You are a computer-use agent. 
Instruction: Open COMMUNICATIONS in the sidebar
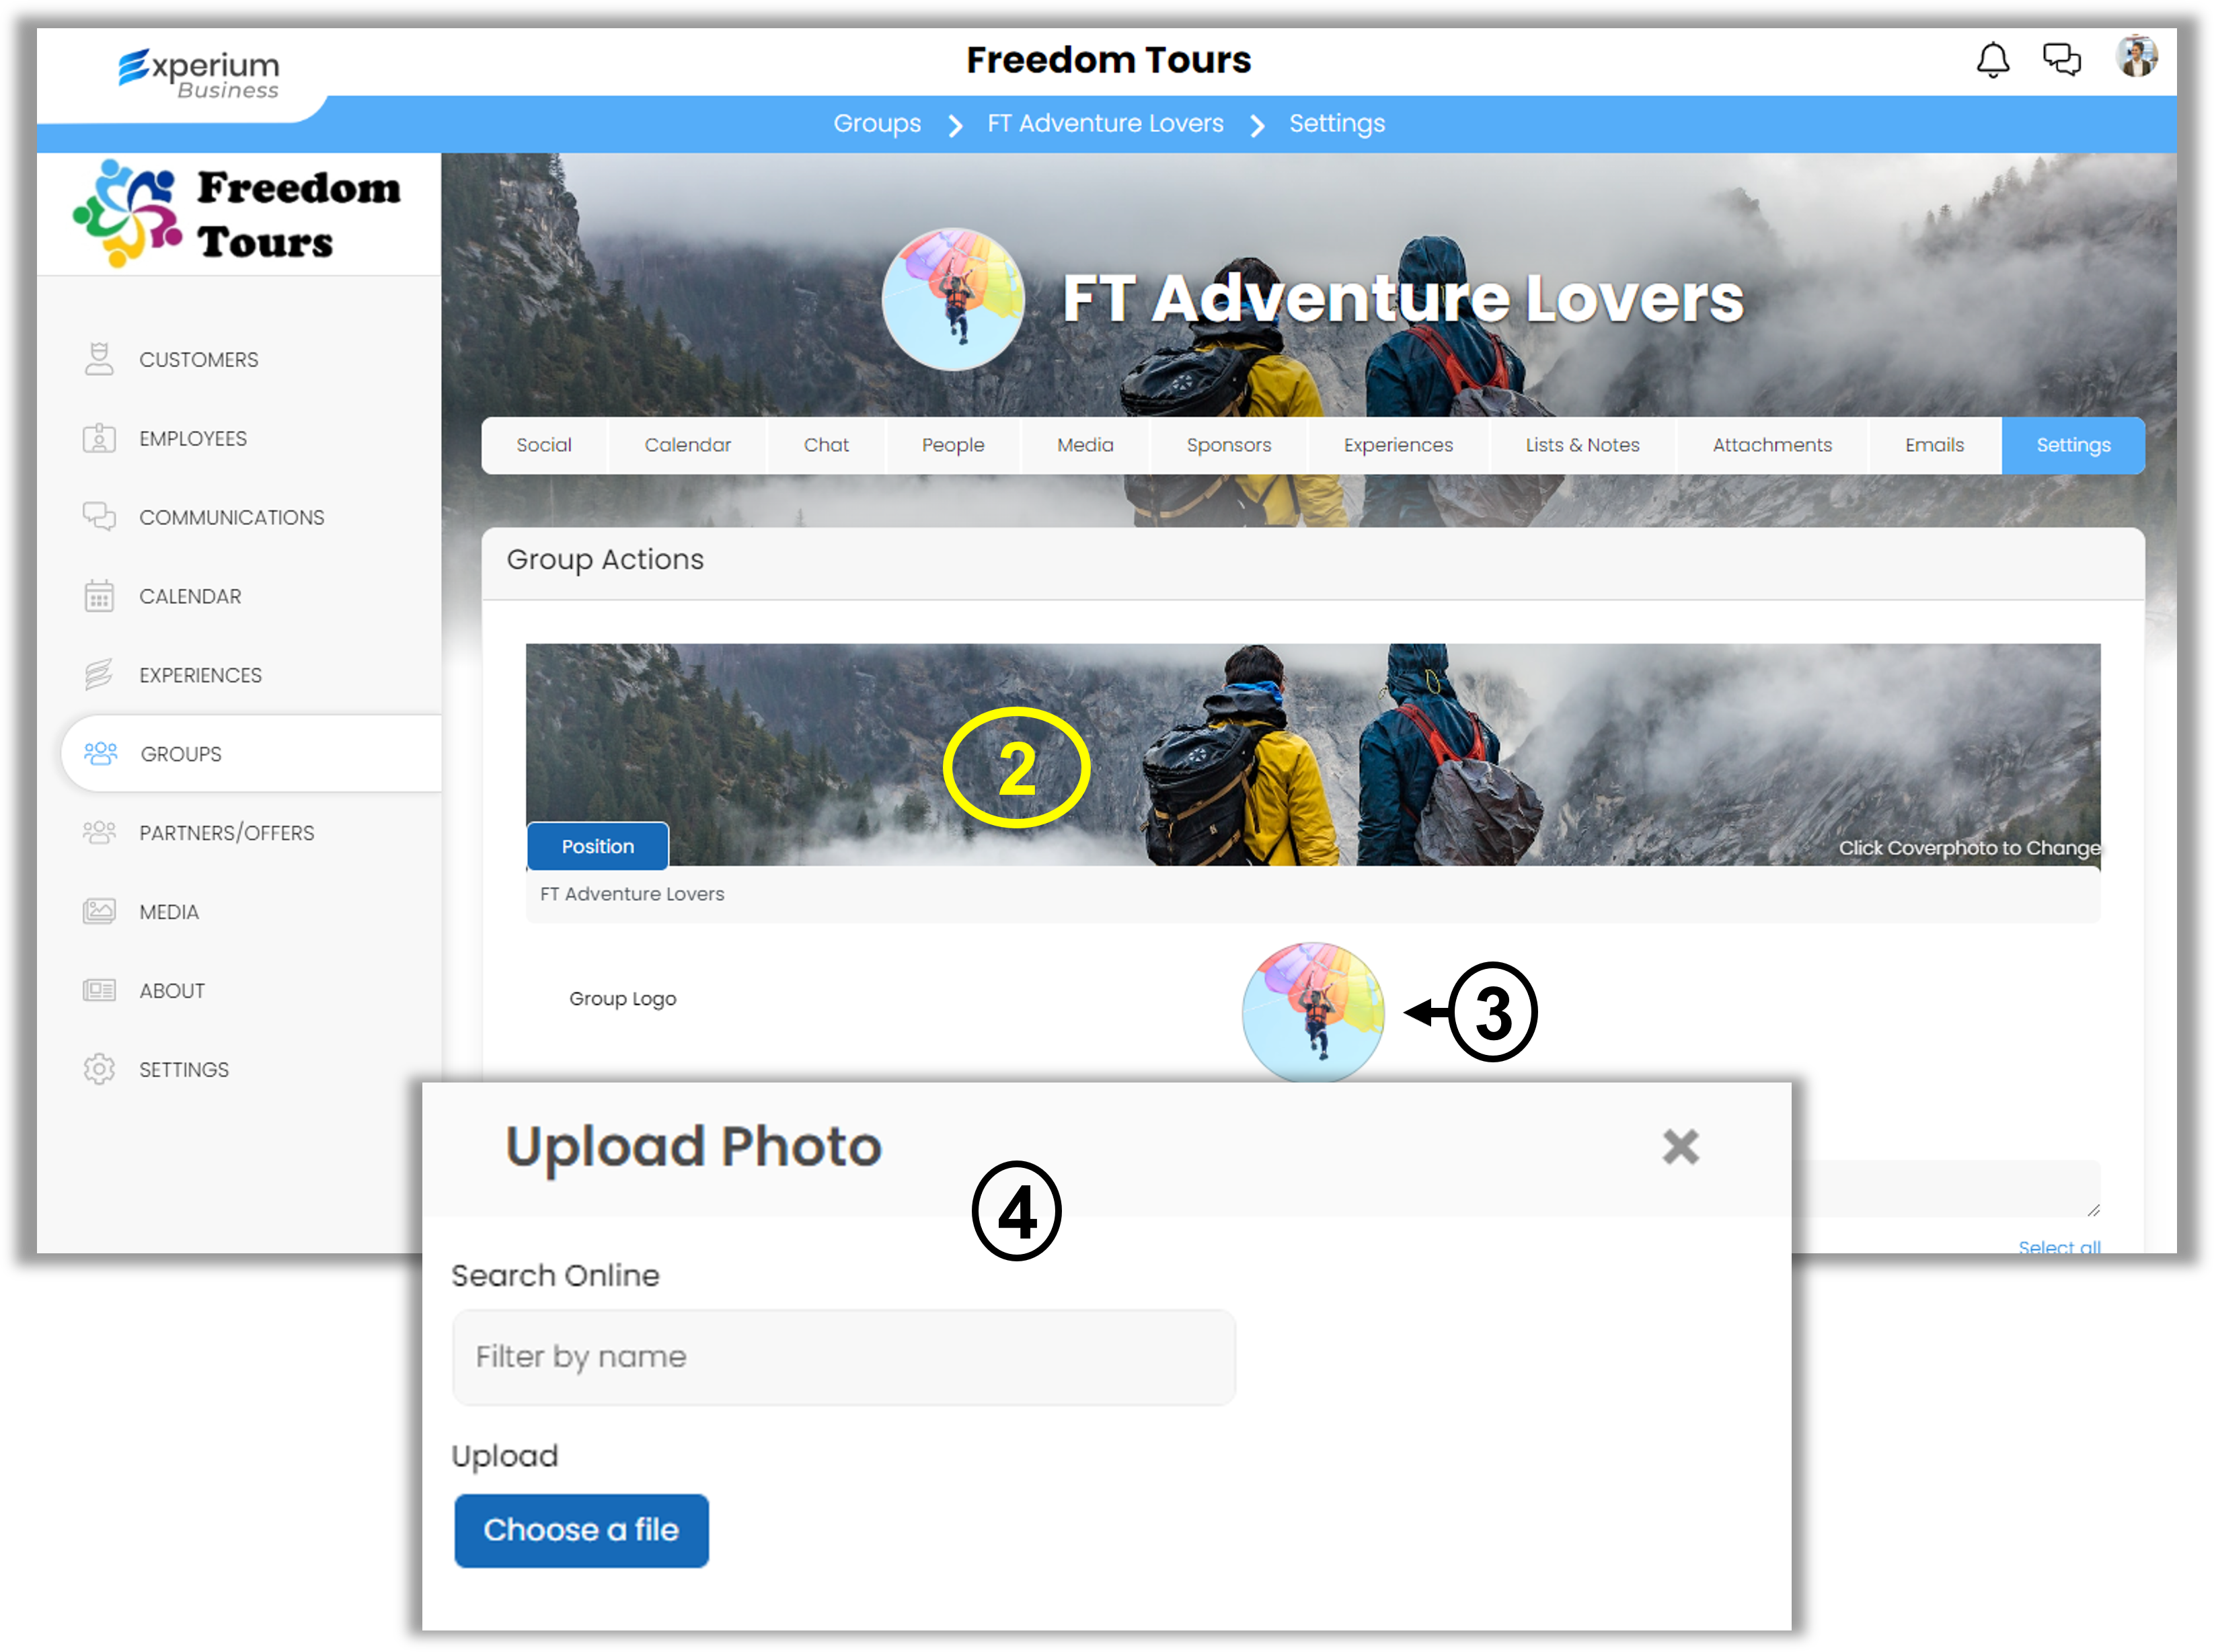[231, 518]
